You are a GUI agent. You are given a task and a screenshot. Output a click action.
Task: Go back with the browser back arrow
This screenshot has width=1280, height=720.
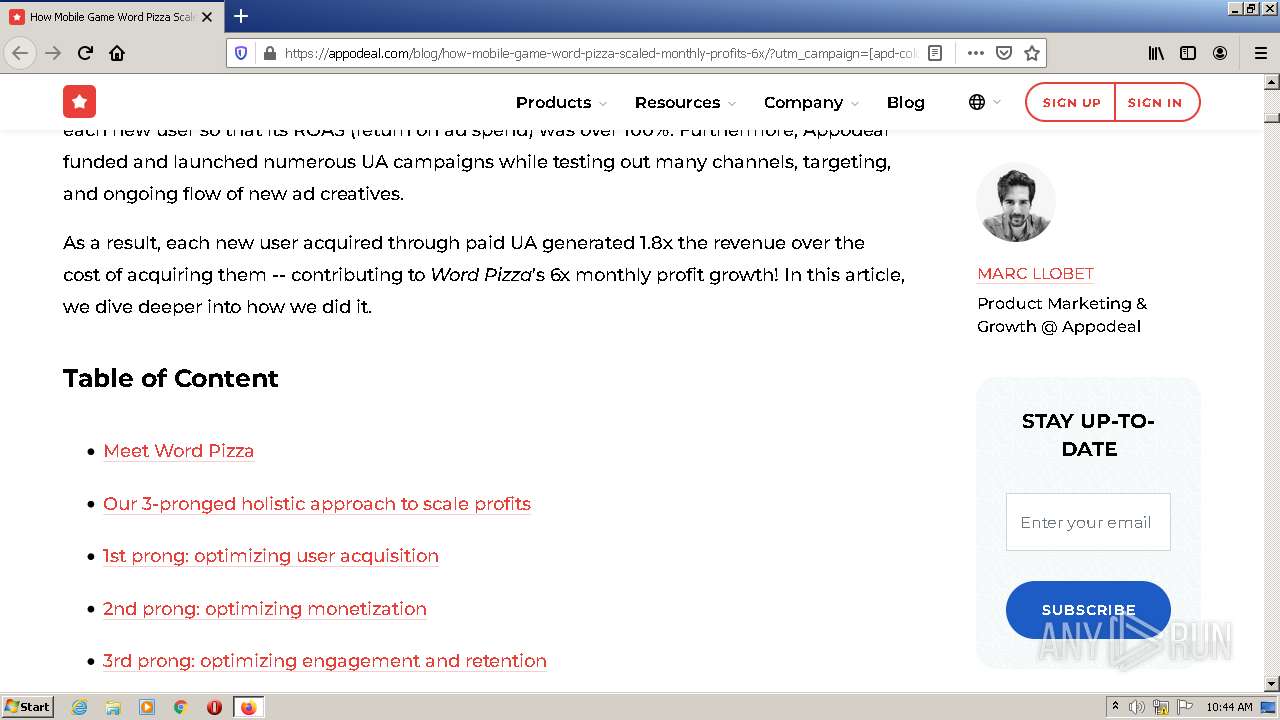(20, 53)
